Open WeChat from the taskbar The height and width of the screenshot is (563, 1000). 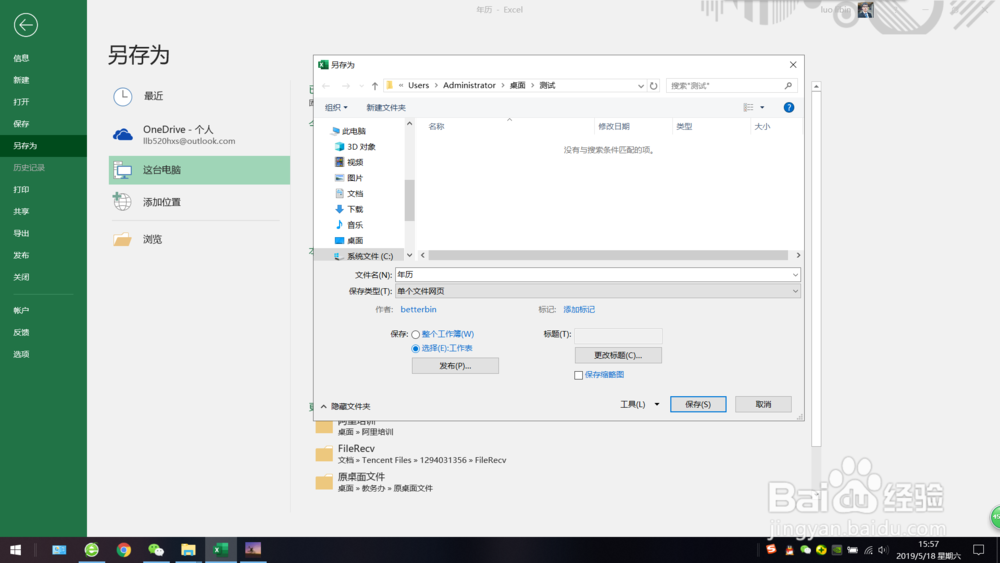click(156, 550)
